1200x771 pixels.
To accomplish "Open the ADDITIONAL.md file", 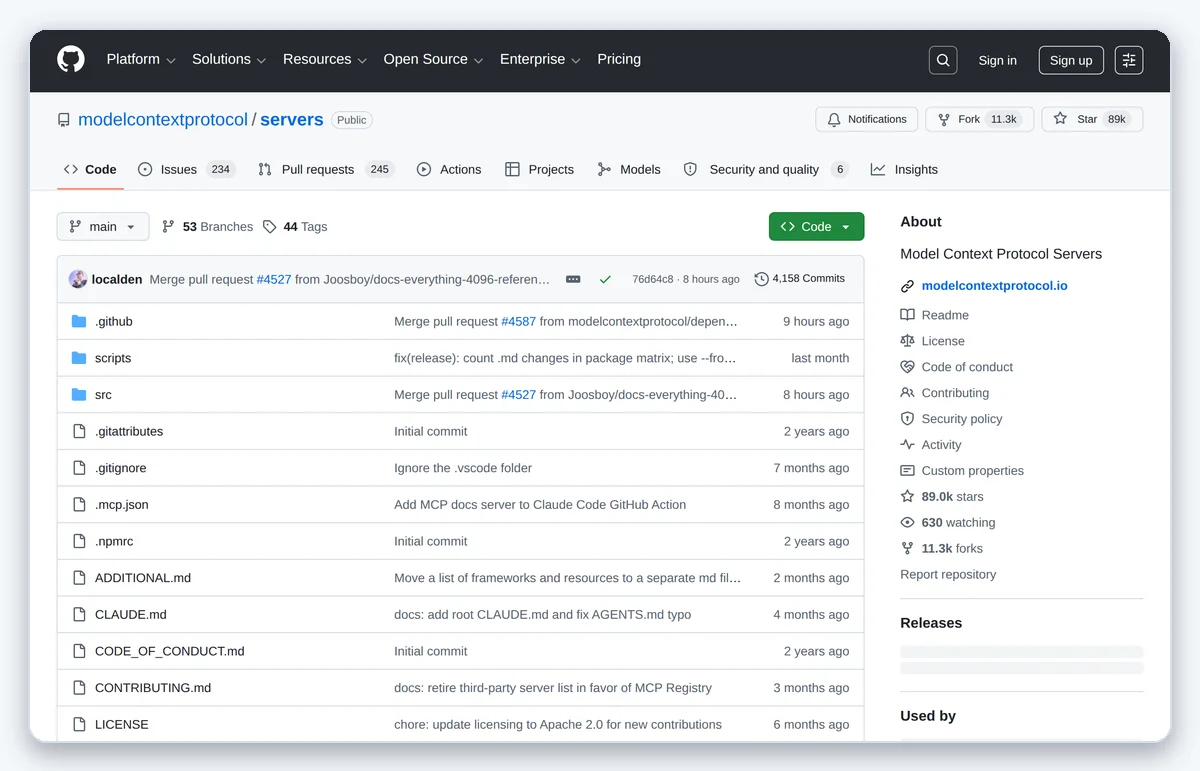I will point(143,578).
